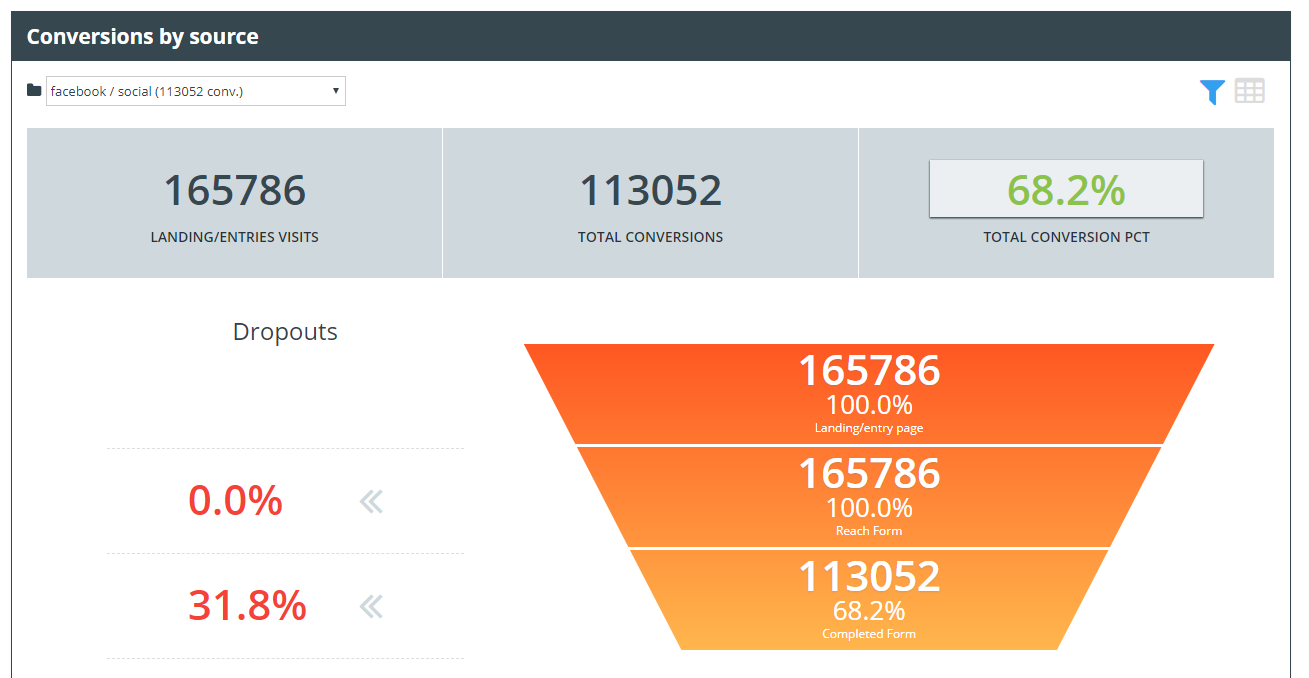The image size is (1309, 678).
Task: Click the 113052 number in the stats card
Action: click(650, 190)
